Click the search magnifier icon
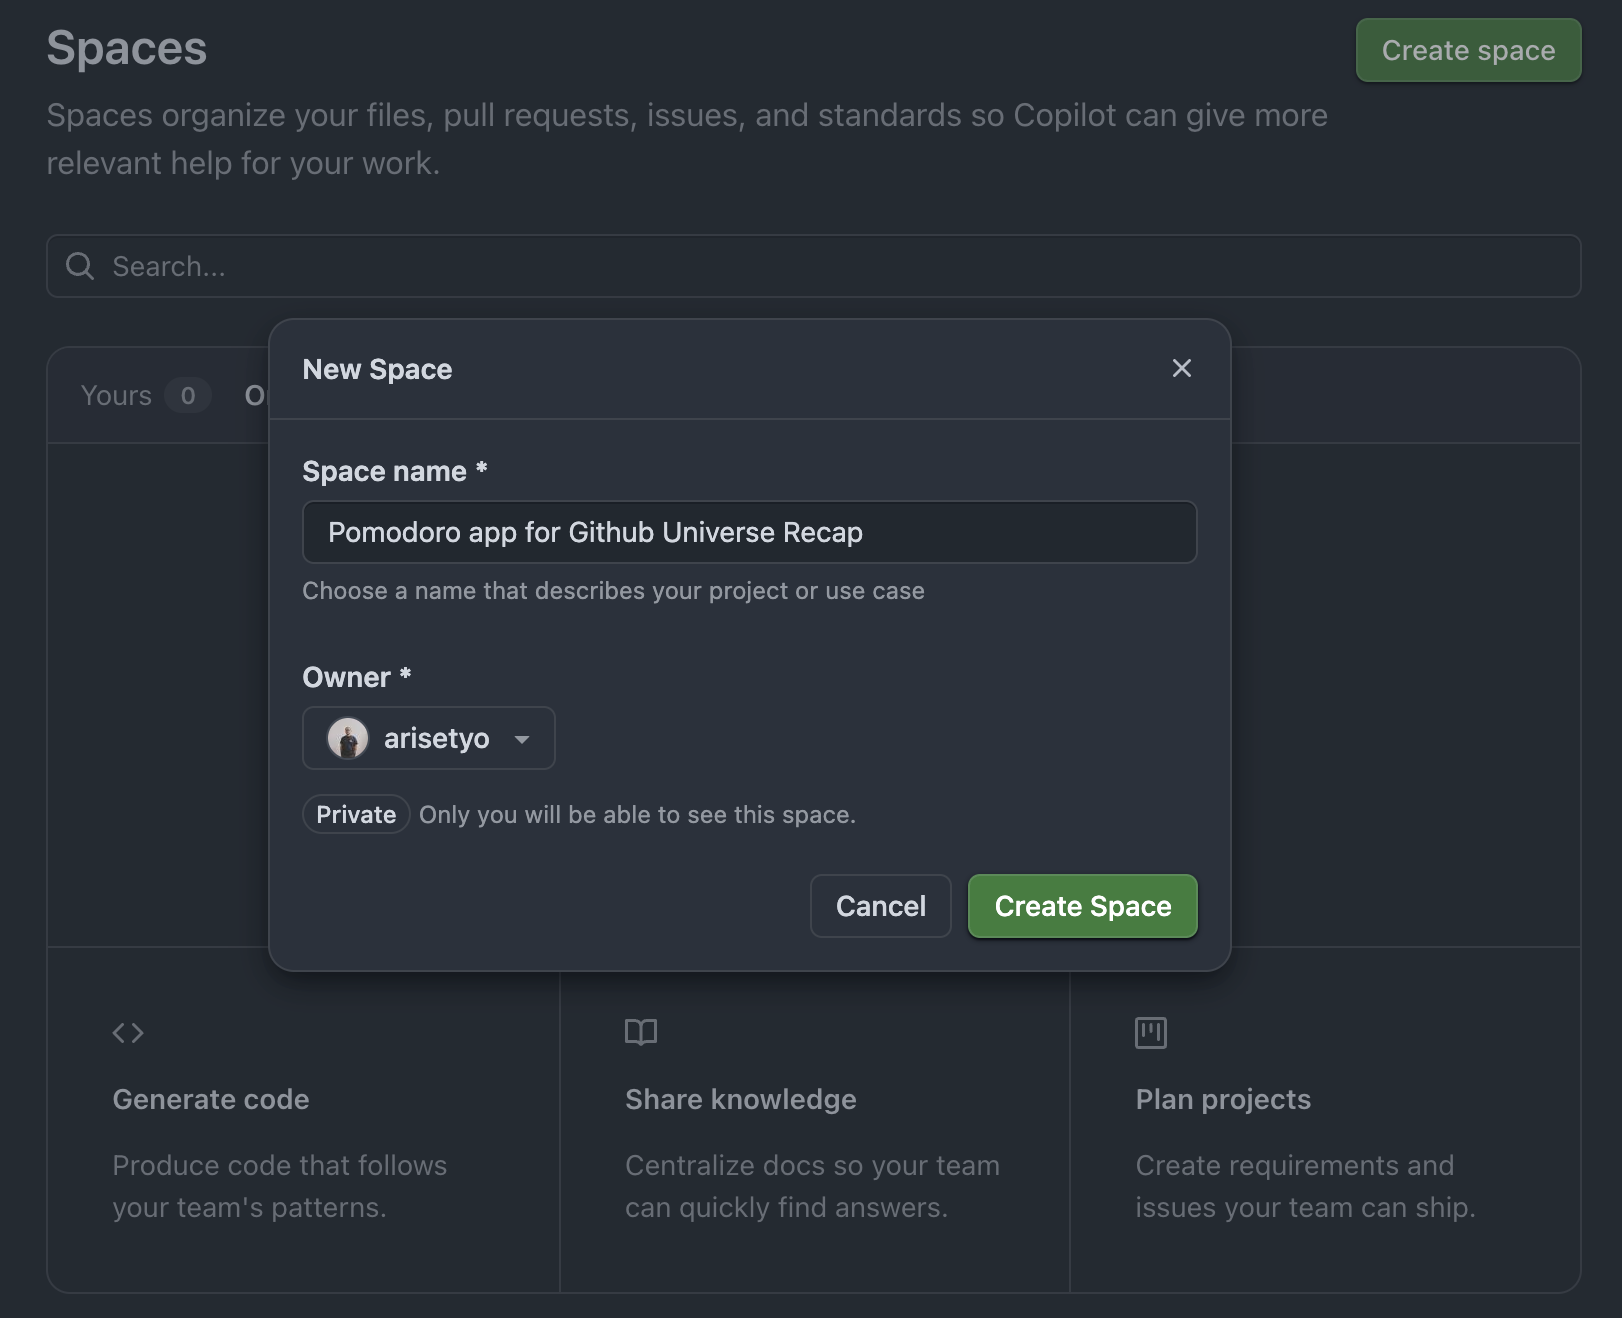The image size is (1622, 1318). point(80,266)
